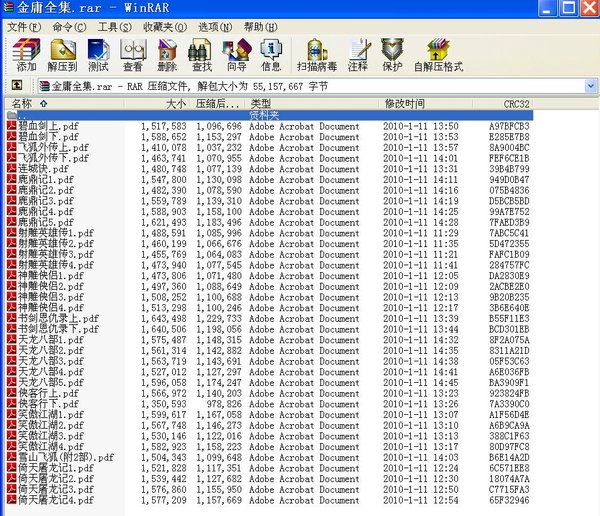
Task: Click the 测试 (Test) toolbar icon
Action: point(98,55)
